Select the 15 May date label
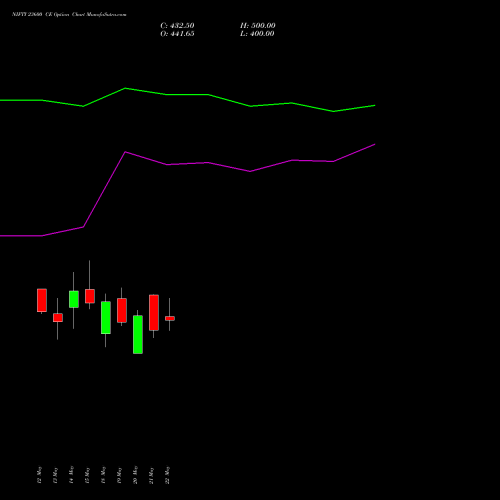This screenshot has width=500, height=500. pyautogui.click(x=87, y=475)
